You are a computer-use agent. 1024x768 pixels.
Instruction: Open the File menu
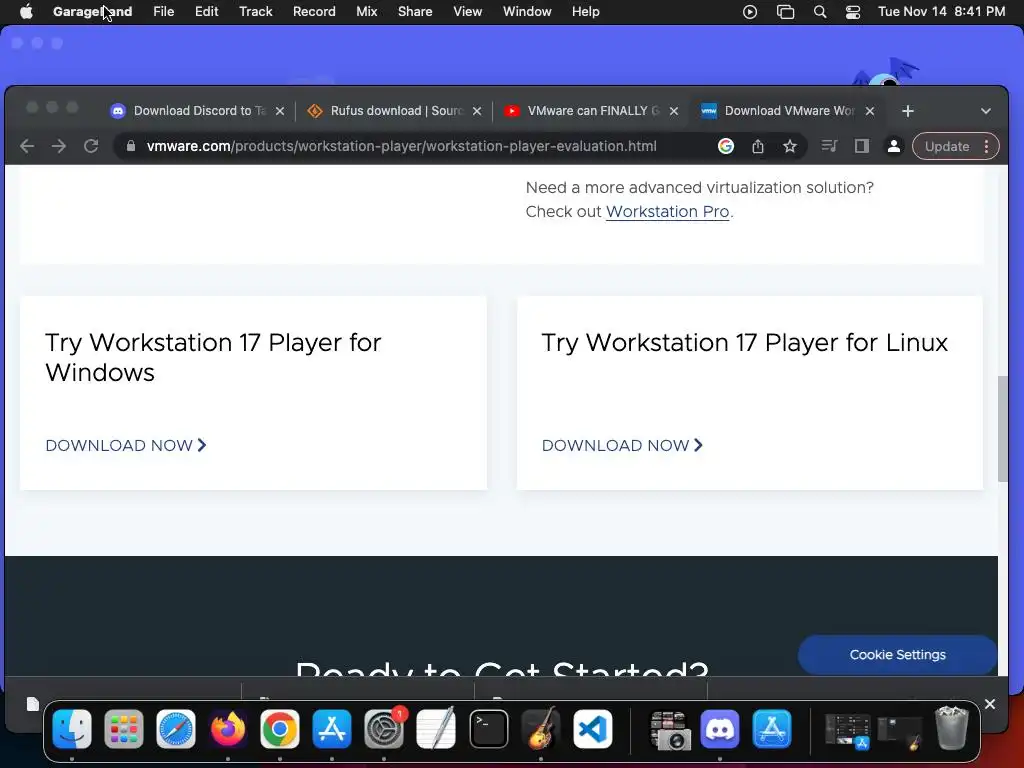pos(163,12)
